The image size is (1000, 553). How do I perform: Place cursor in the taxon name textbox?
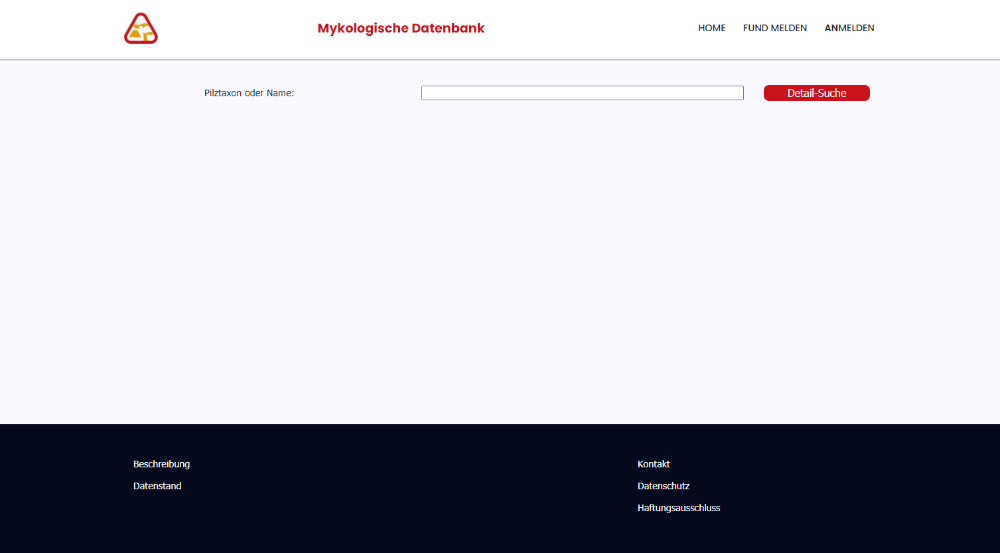582,93
